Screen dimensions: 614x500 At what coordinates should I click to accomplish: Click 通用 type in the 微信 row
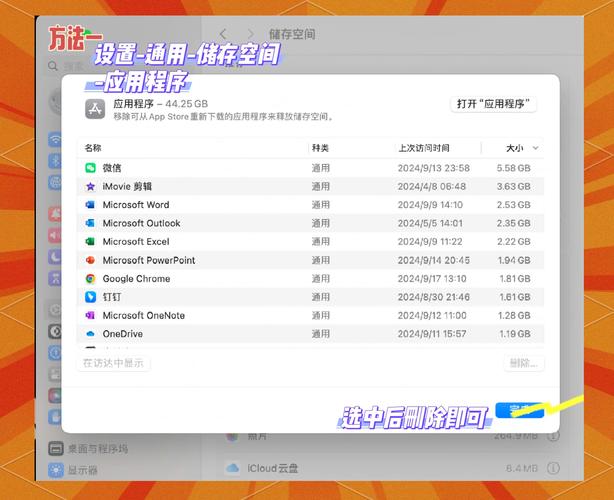[321, 168]
